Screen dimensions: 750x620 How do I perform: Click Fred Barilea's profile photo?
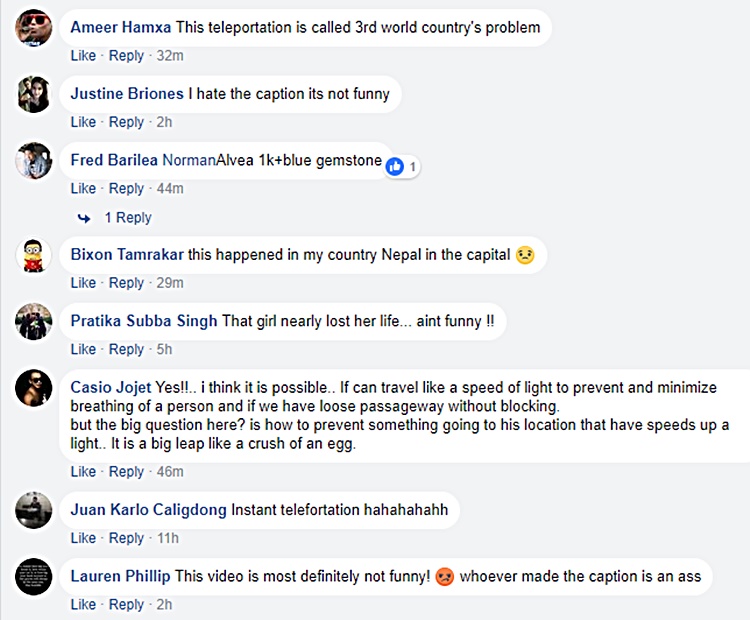34,160
